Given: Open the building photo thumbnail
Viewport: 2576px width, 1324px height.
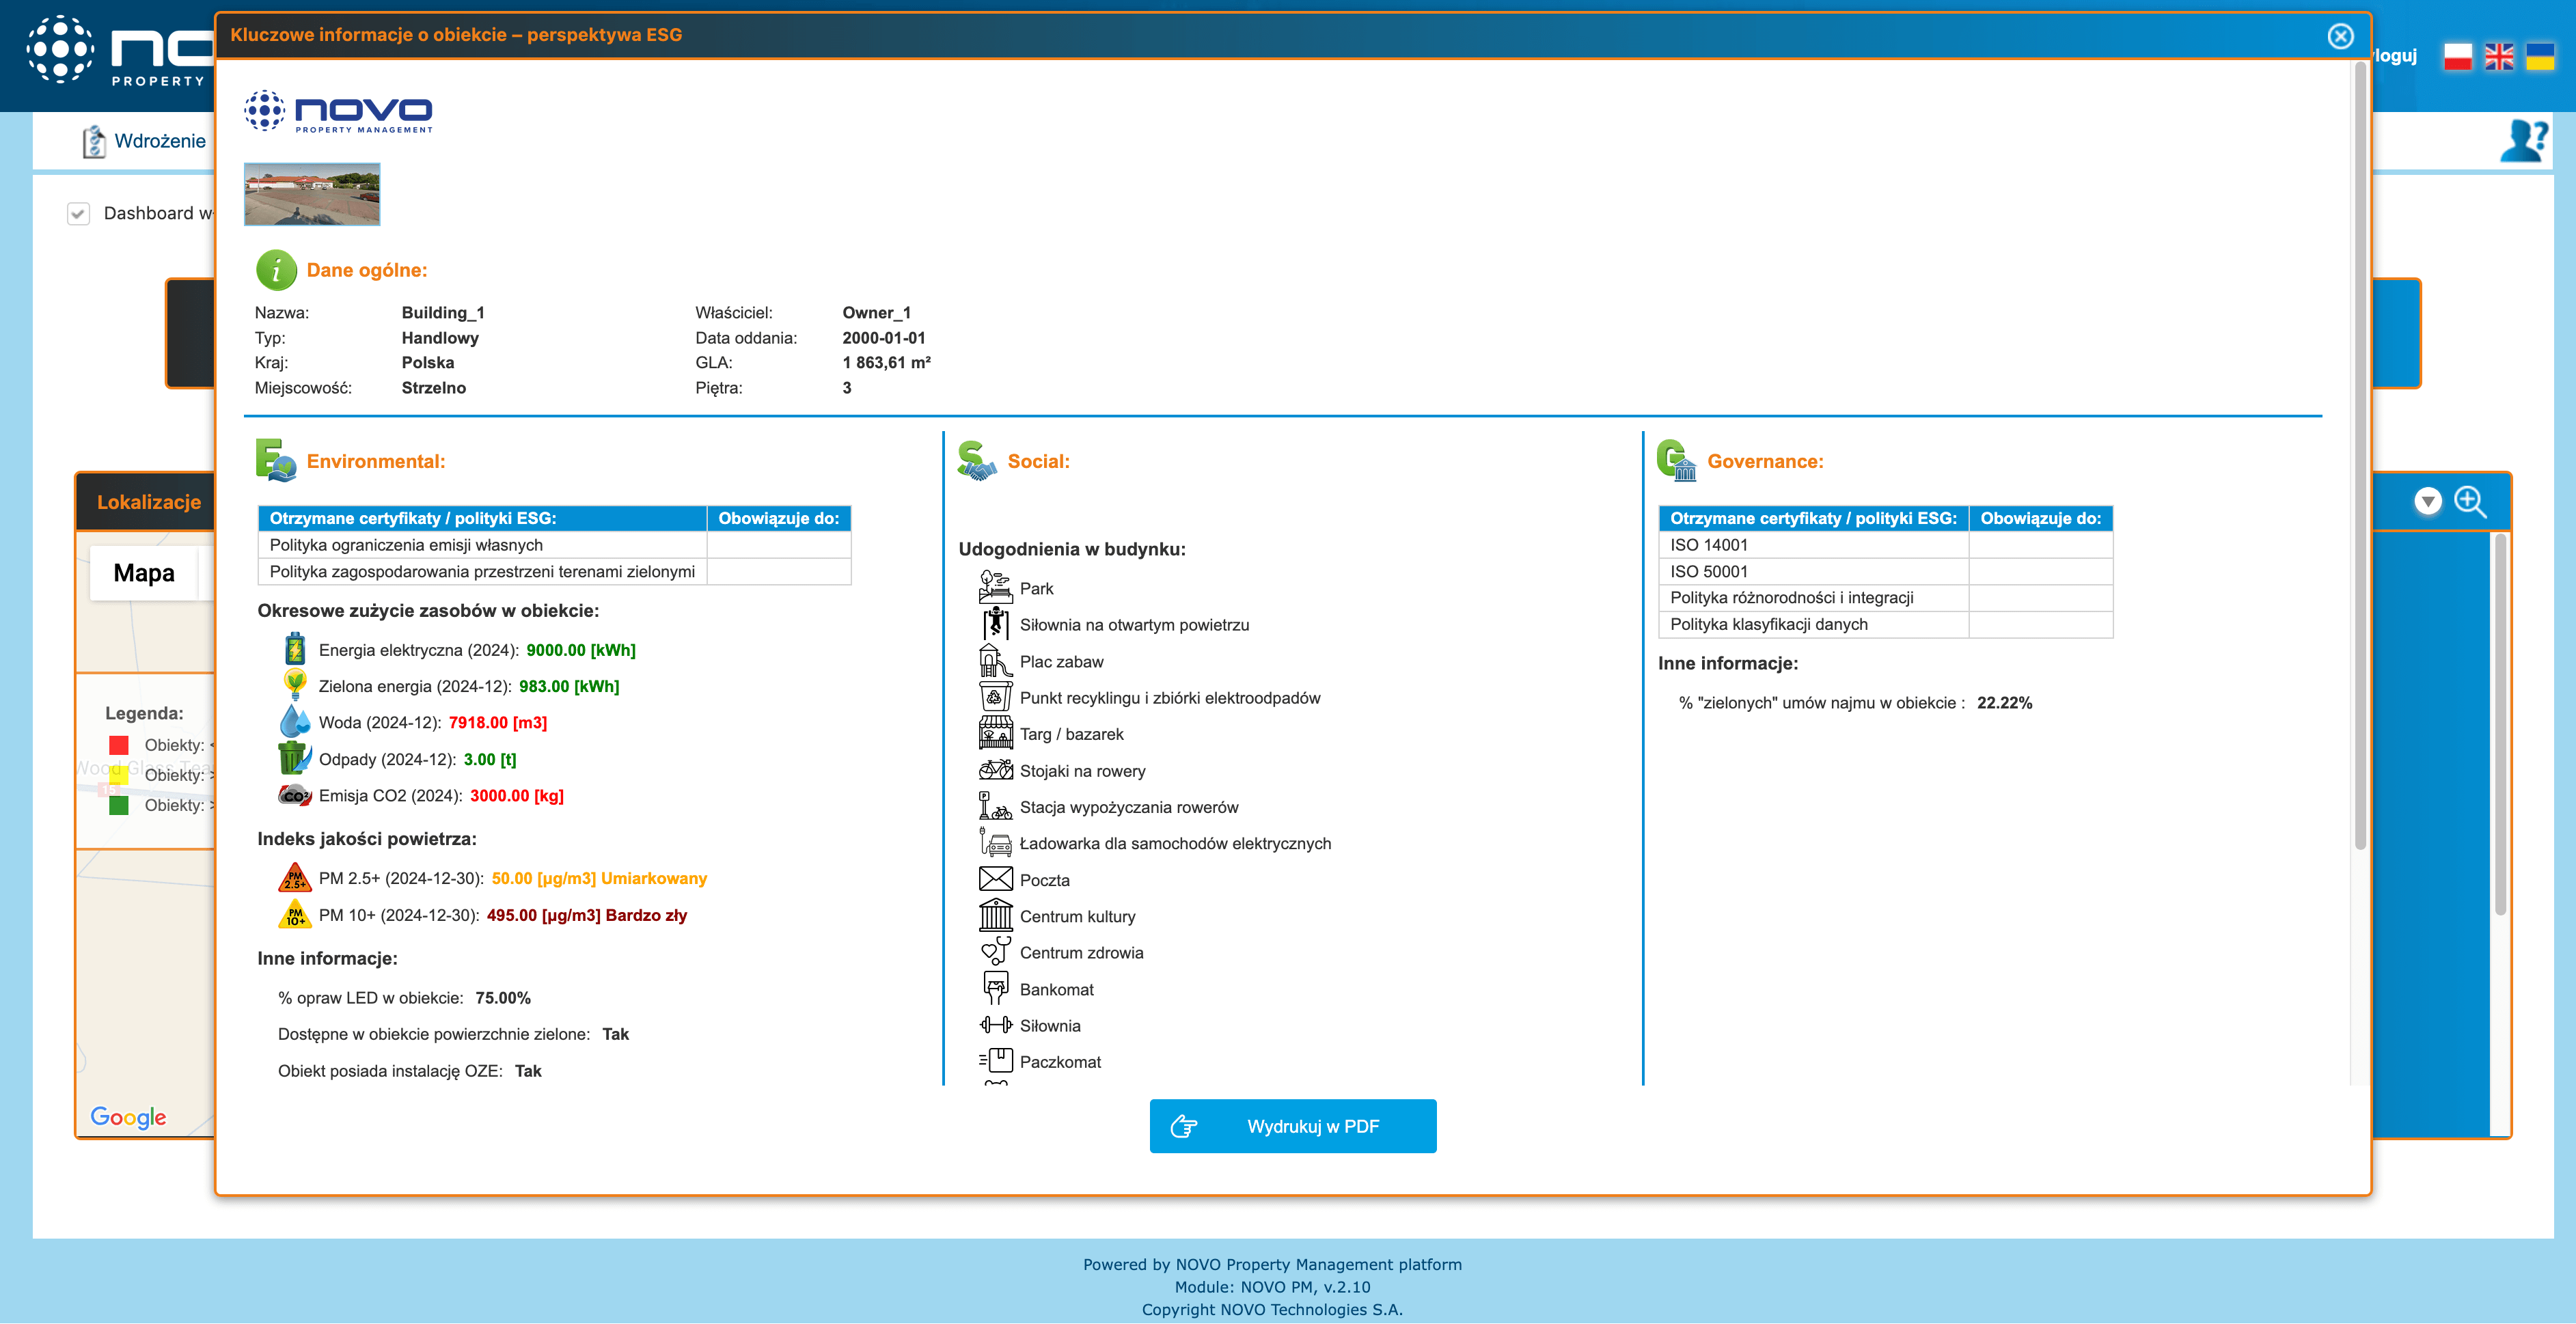Looking at the screenshot, I should (312, 194).
